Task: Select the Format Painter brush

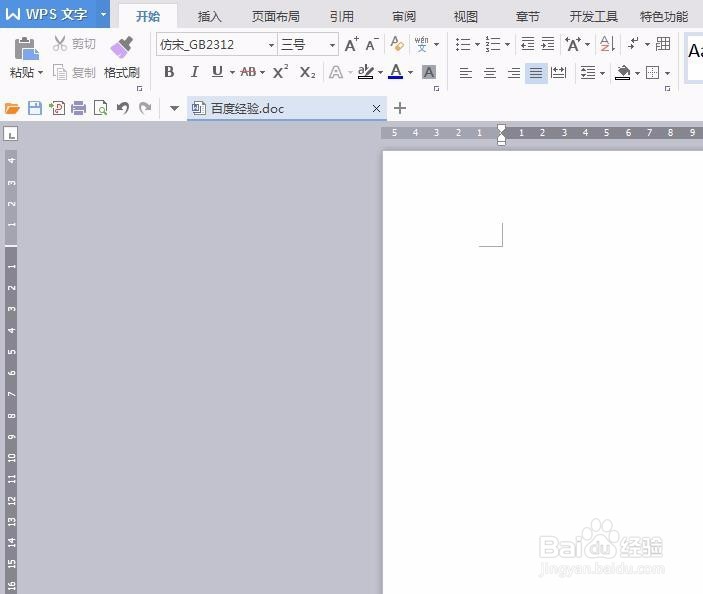Action: point(122,47)
